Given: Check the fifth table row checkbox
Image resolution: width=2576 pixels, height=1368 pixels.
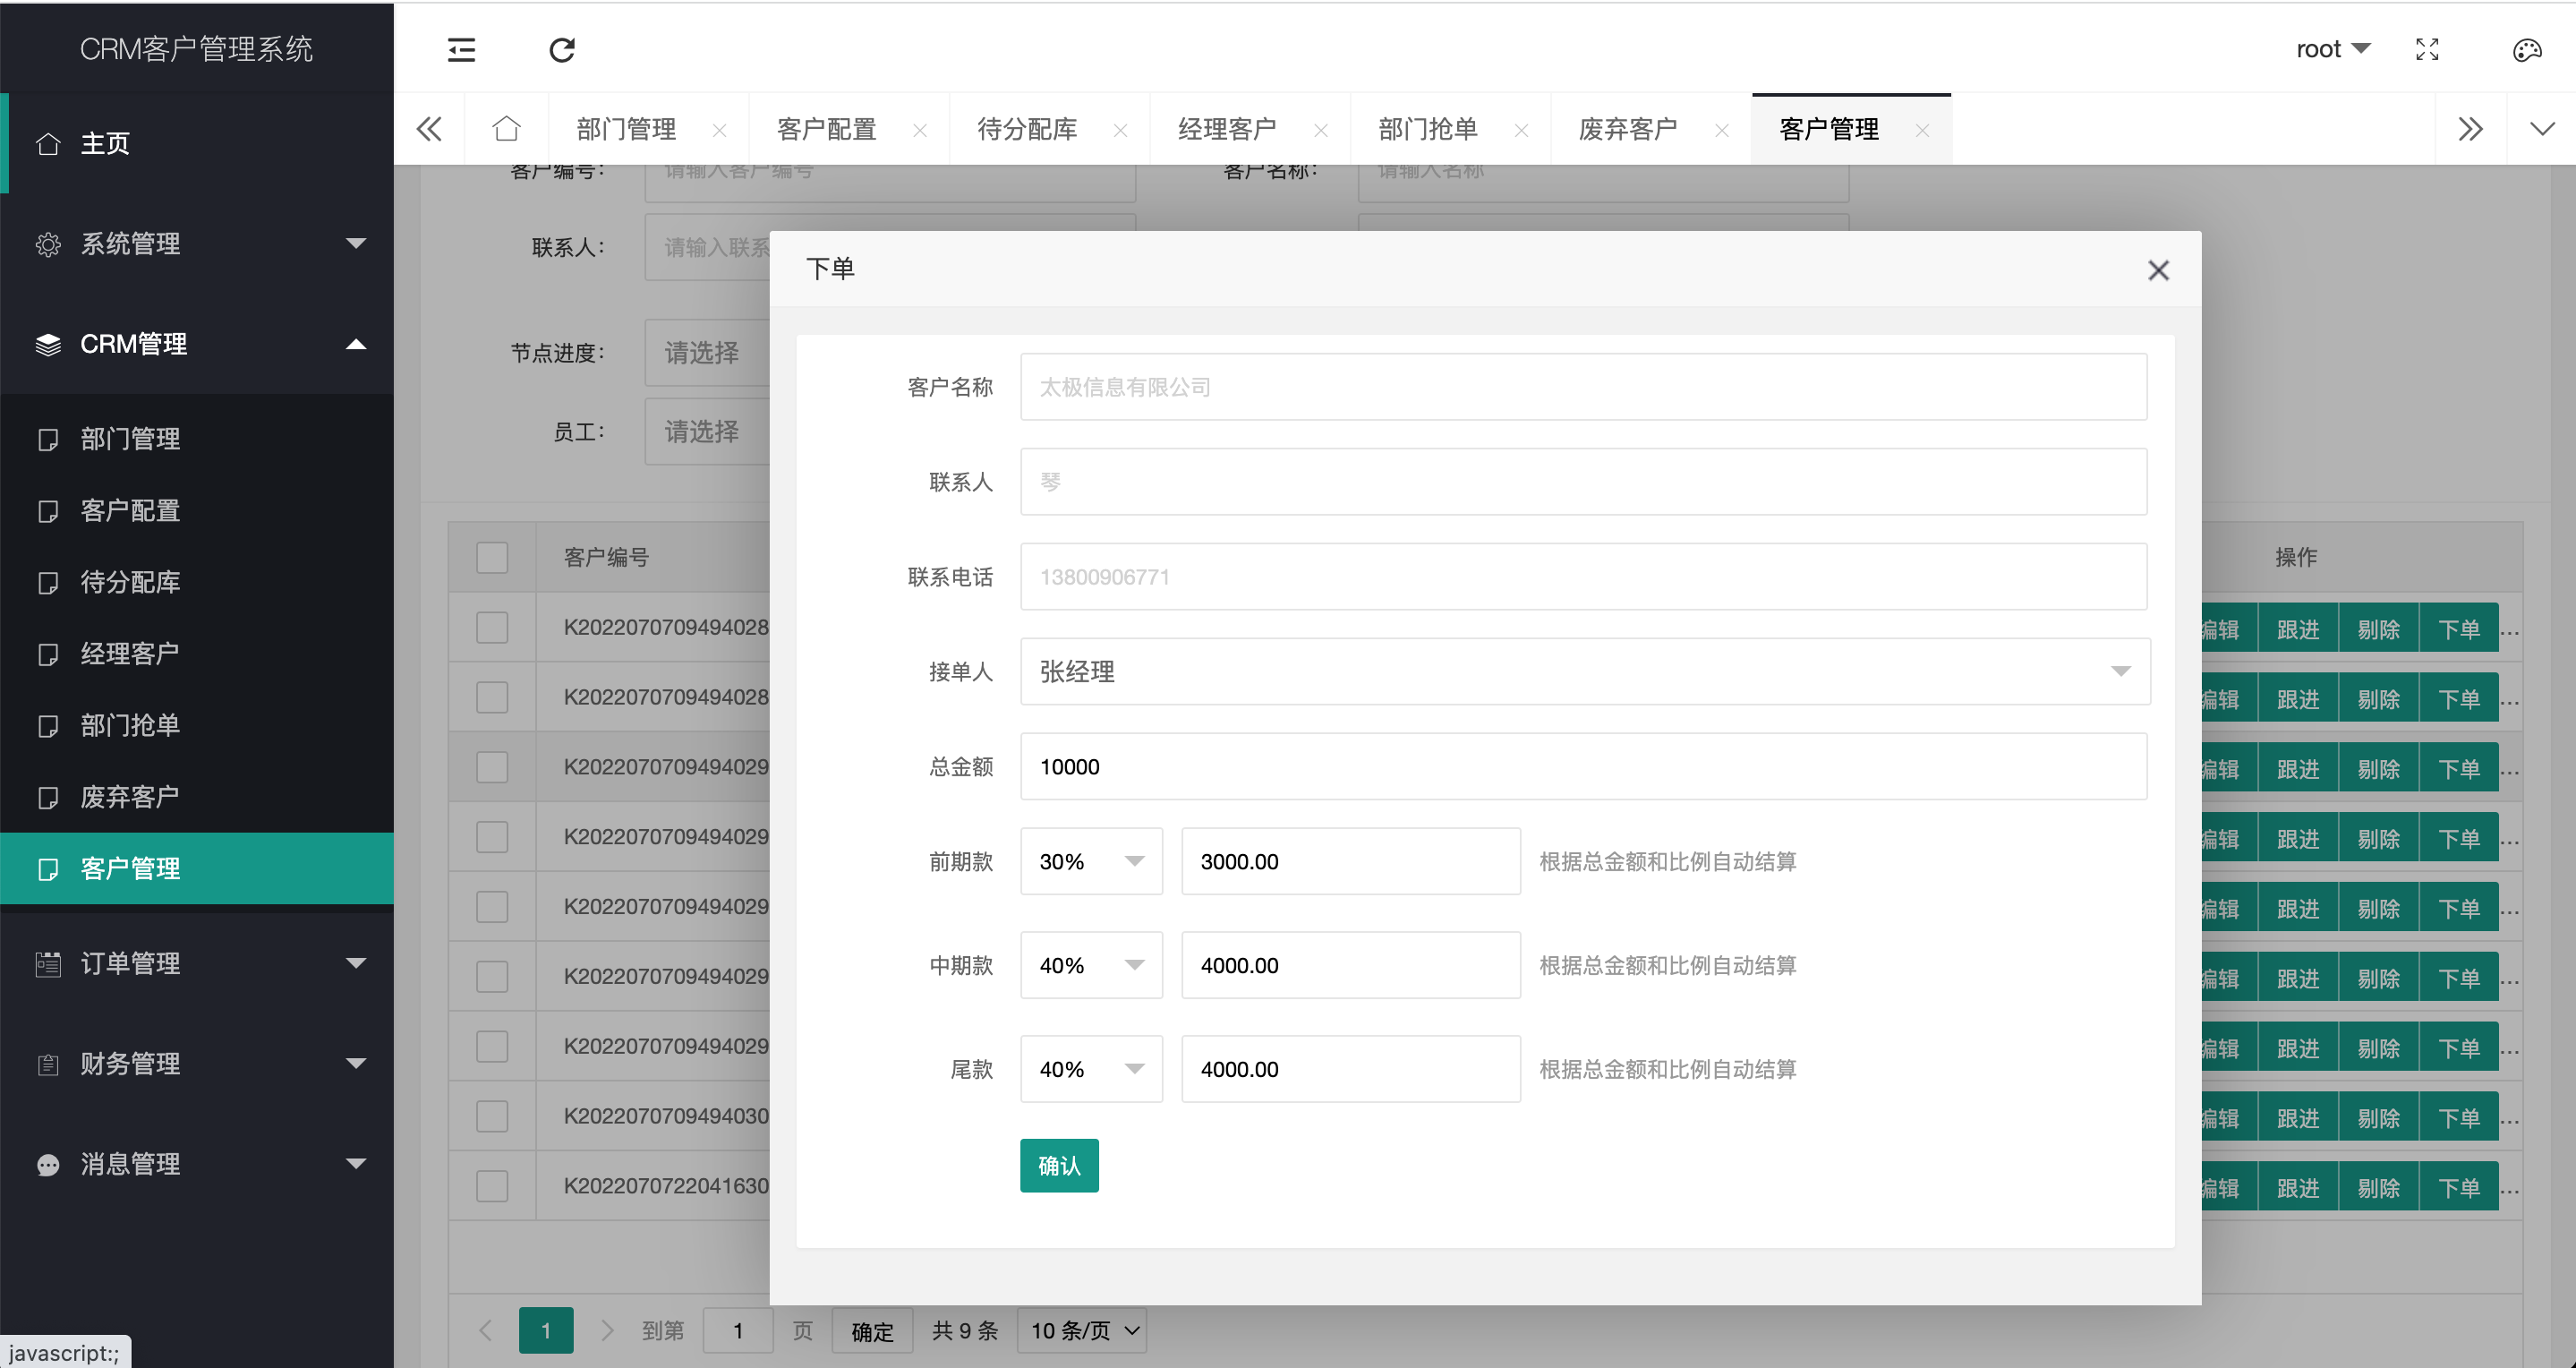Looking at the screenshot, I should click(x=492, y=906).
